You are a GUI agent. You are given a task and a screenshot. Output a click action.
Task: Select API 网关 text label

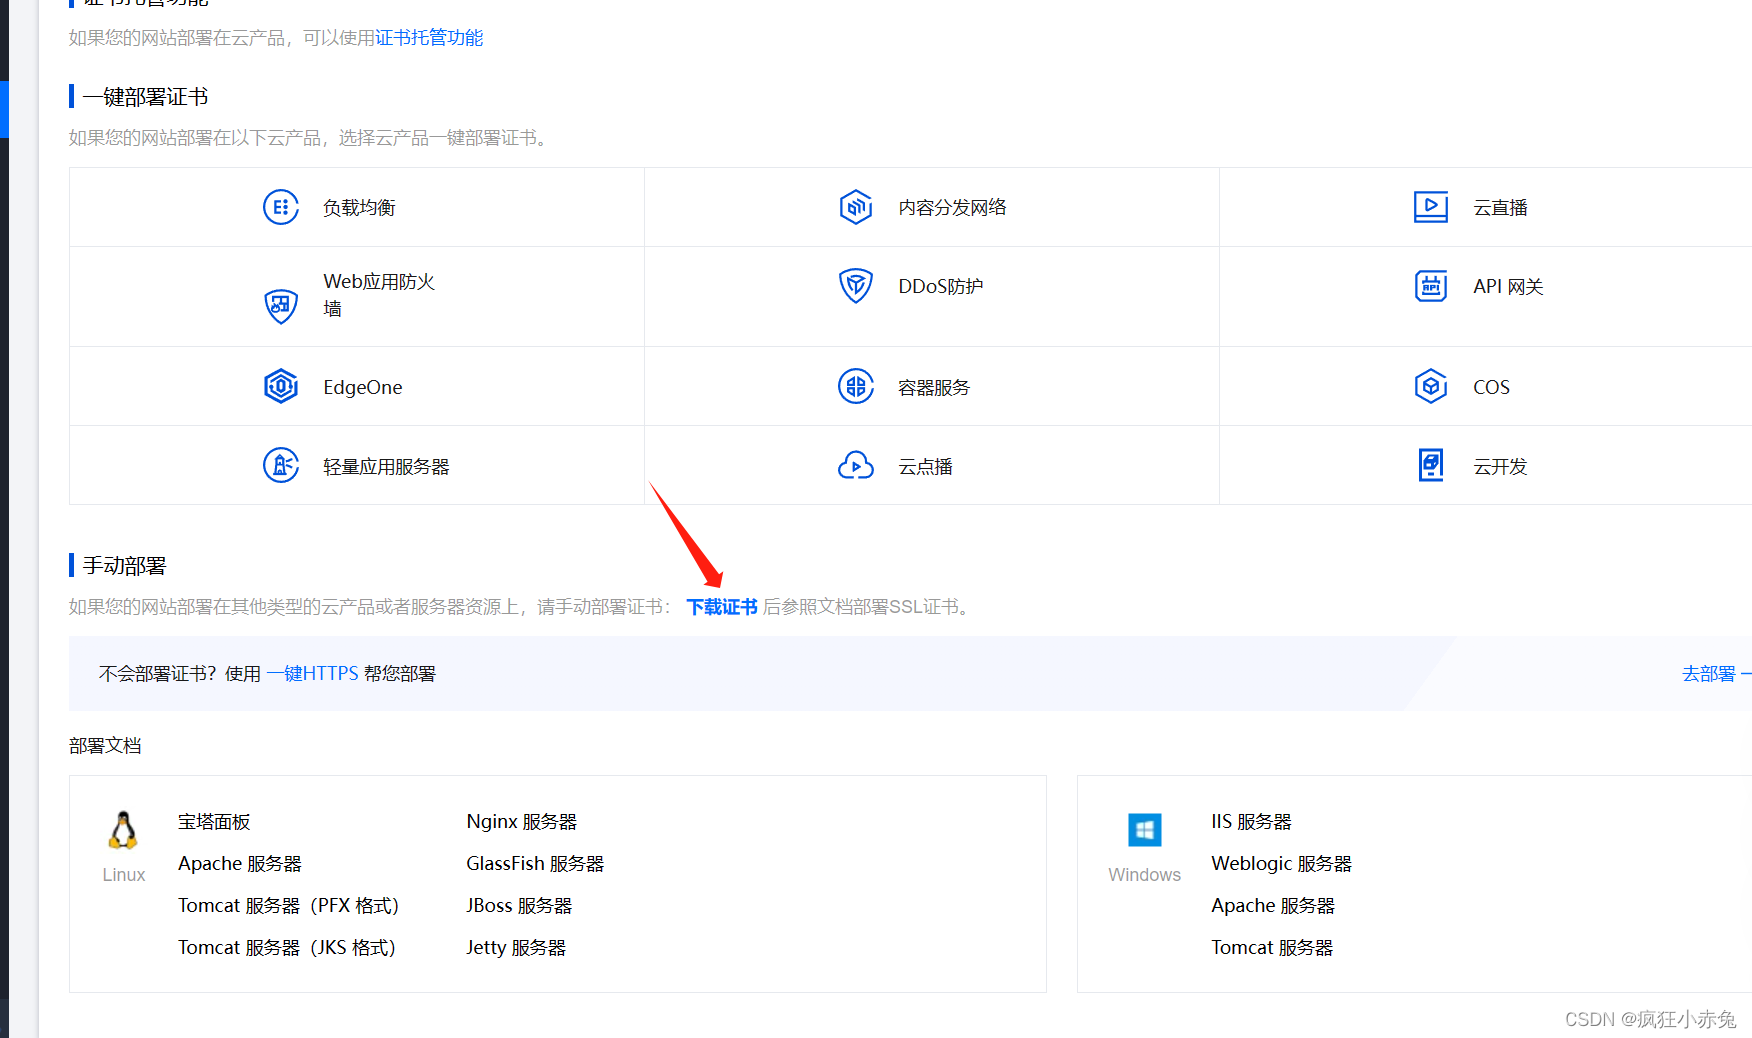click(1508, 287)
